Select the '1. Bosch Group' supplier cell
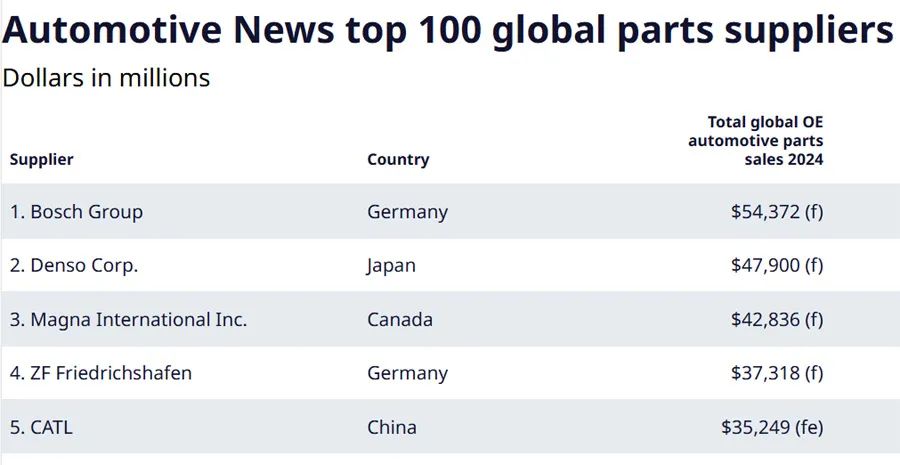 pyautogui.click(x=77, y=212)
